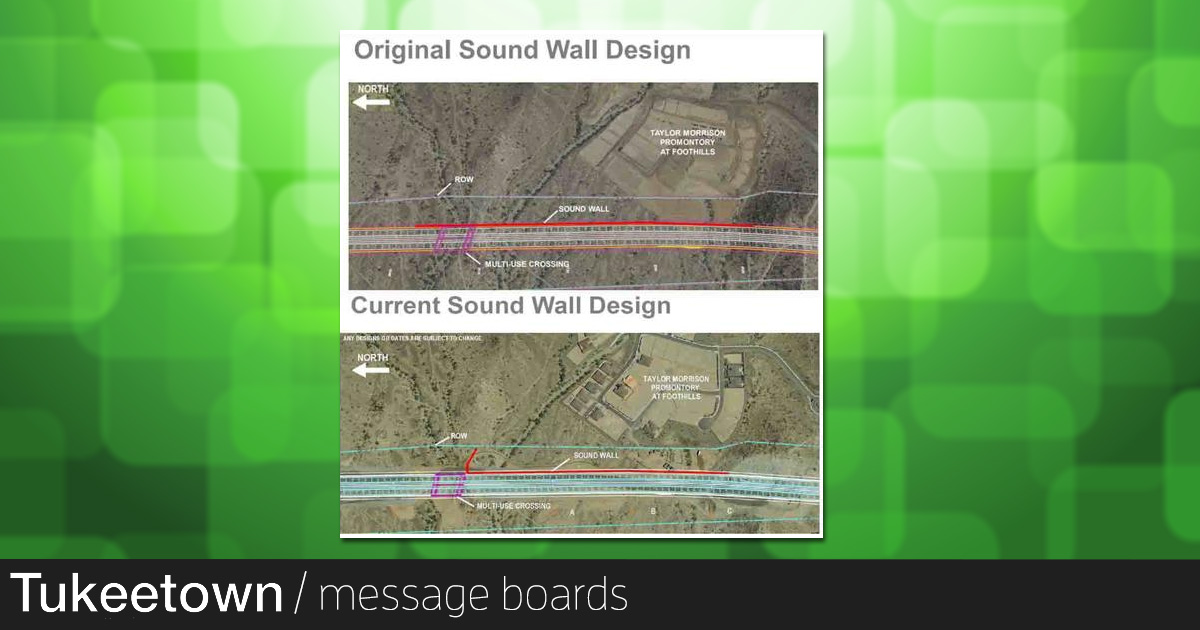This screenshot has width=1200, height=630.
Task: Click the 'SOUND WALL' label in the original map
Action: click(584, 209)
